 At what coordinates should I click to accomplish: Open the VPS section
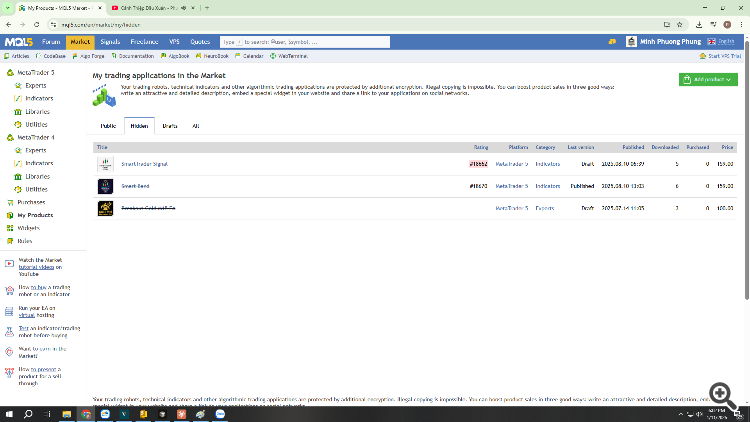point(174,42)
